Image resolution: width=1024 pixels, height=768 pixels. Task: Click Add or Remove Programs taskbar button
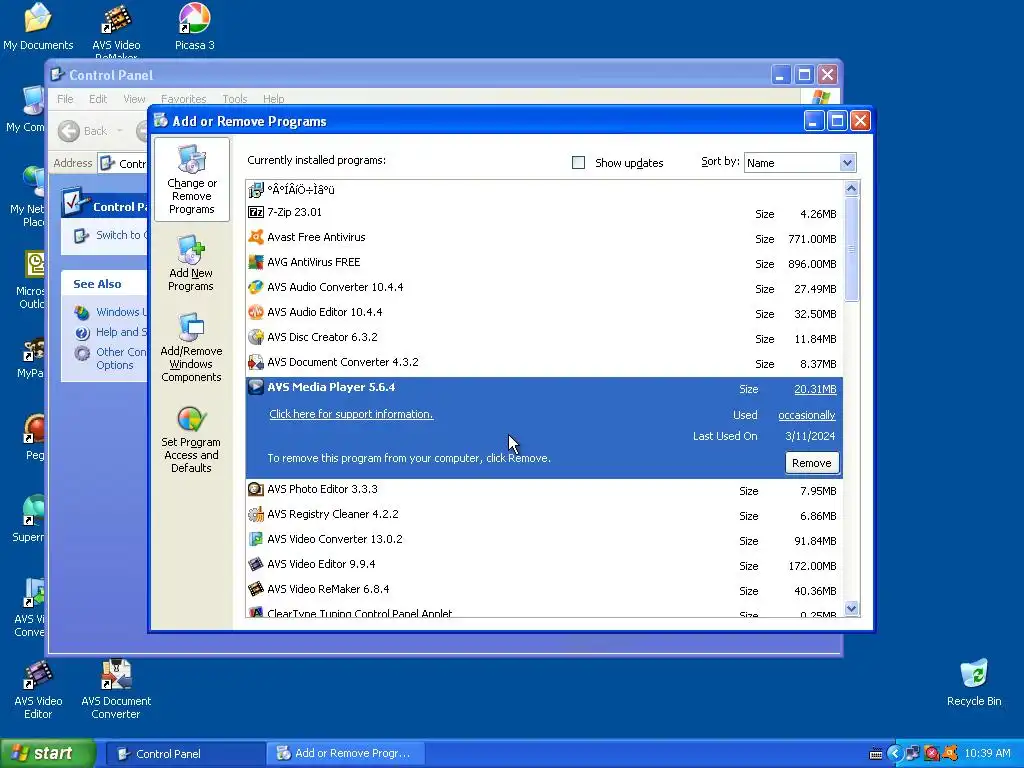point(346,754)
